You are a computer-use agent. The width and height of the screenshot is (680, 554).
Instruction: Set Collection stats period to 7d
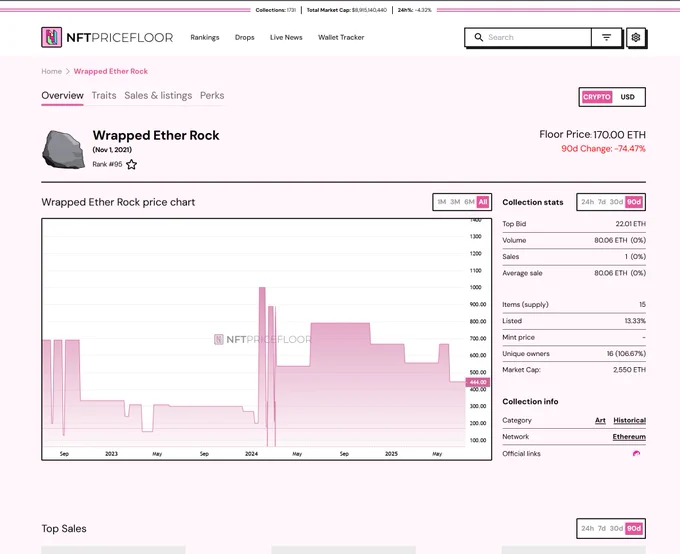[x=602, y=202]
